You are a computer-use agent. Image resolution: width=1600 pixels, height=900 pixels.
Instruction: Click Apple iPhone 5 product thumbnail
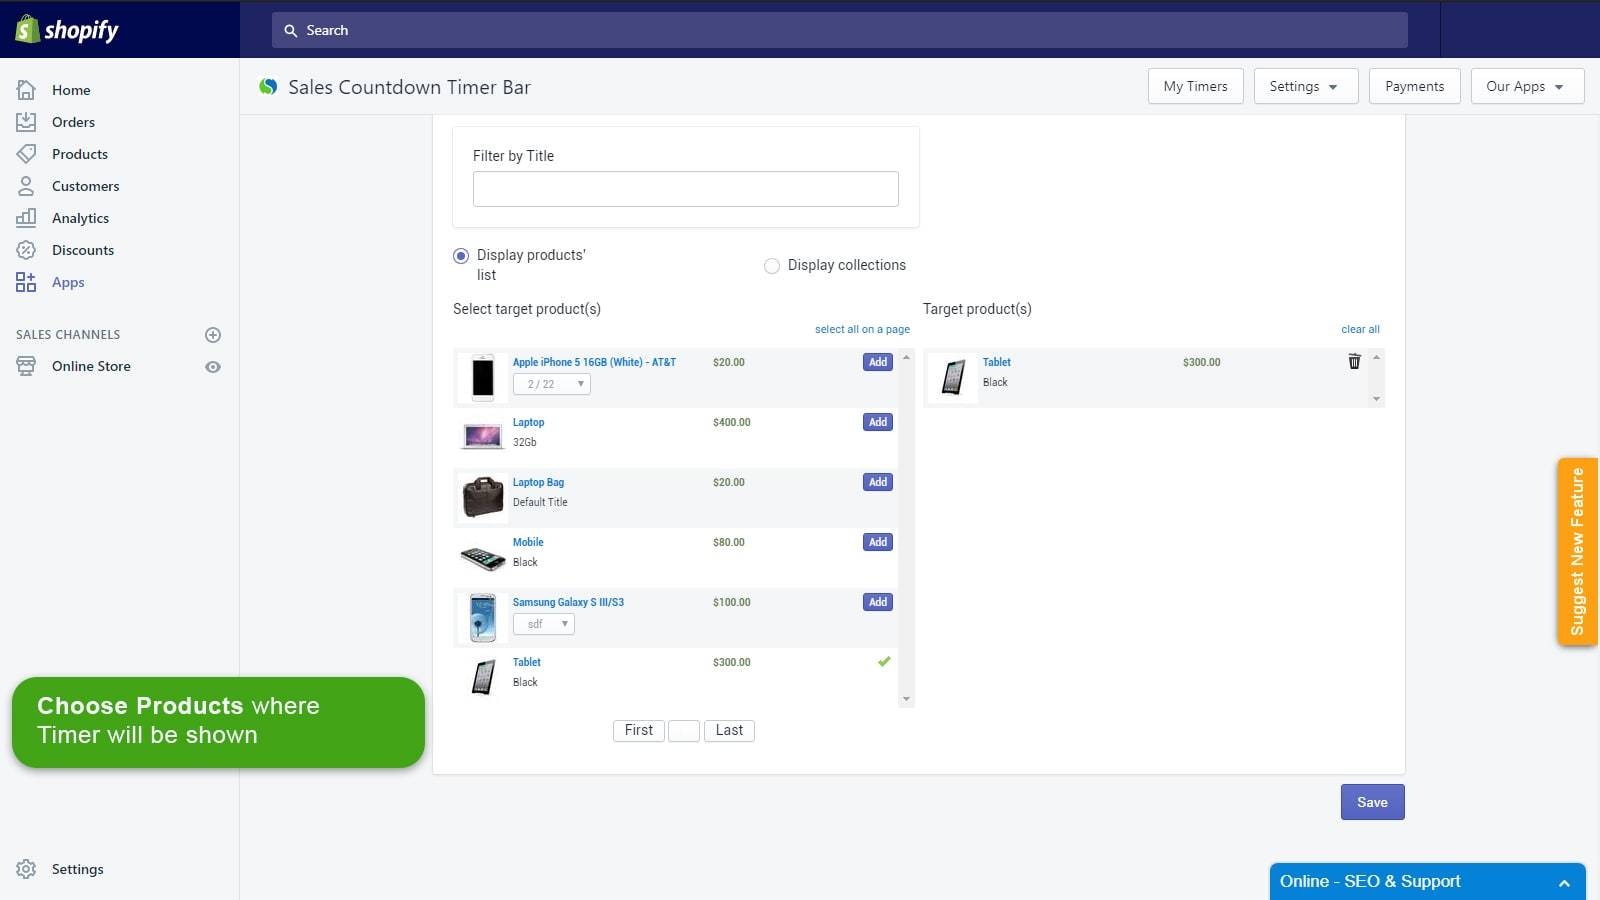point(483,378)
